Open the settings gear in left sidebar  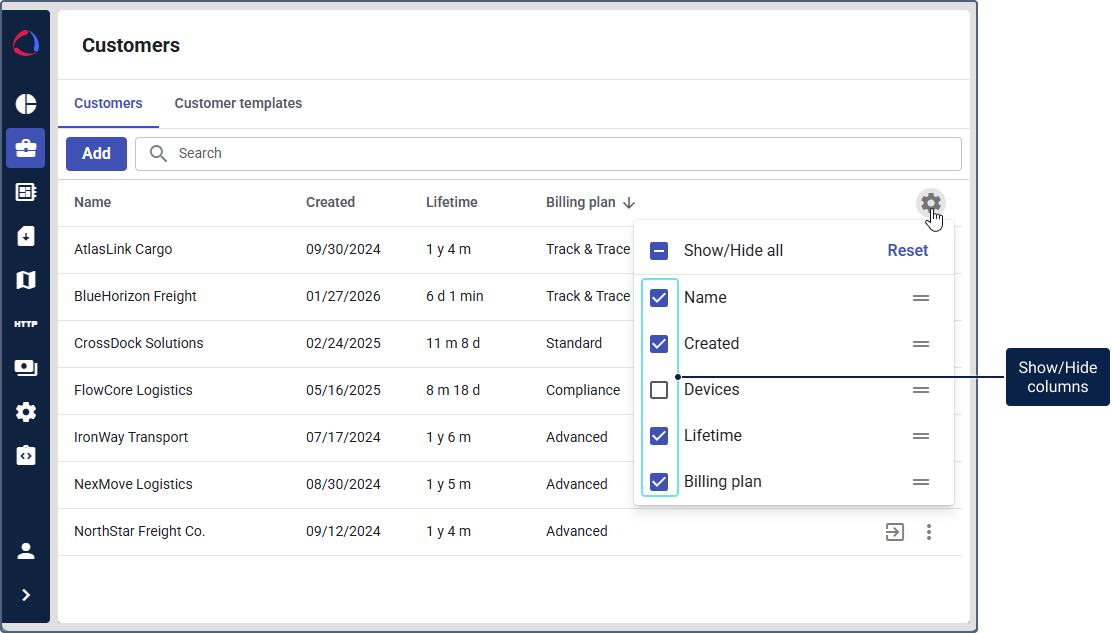pyautogui.click(x=26, y=412)
